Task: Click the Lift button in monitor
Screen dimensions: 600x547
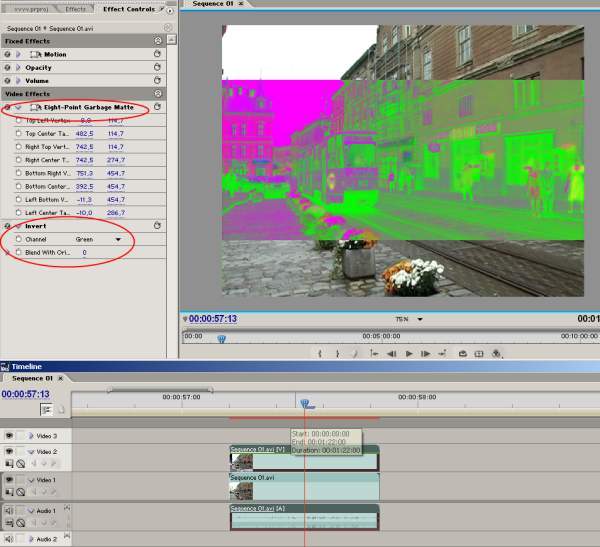Action: [x=462, y=354]
